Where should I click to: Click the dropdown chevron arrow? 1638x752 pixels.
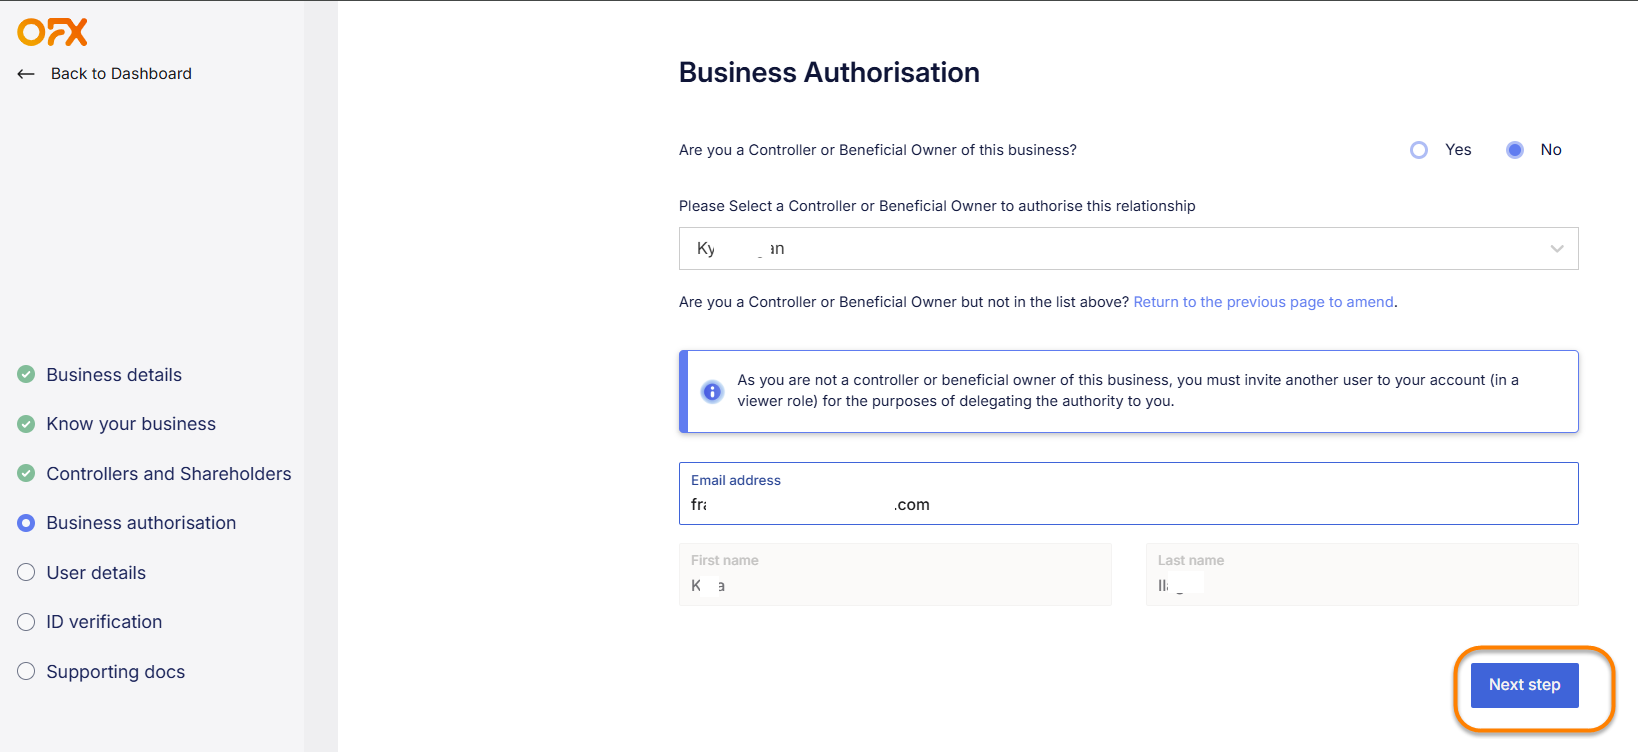[x=1556, y=249]
